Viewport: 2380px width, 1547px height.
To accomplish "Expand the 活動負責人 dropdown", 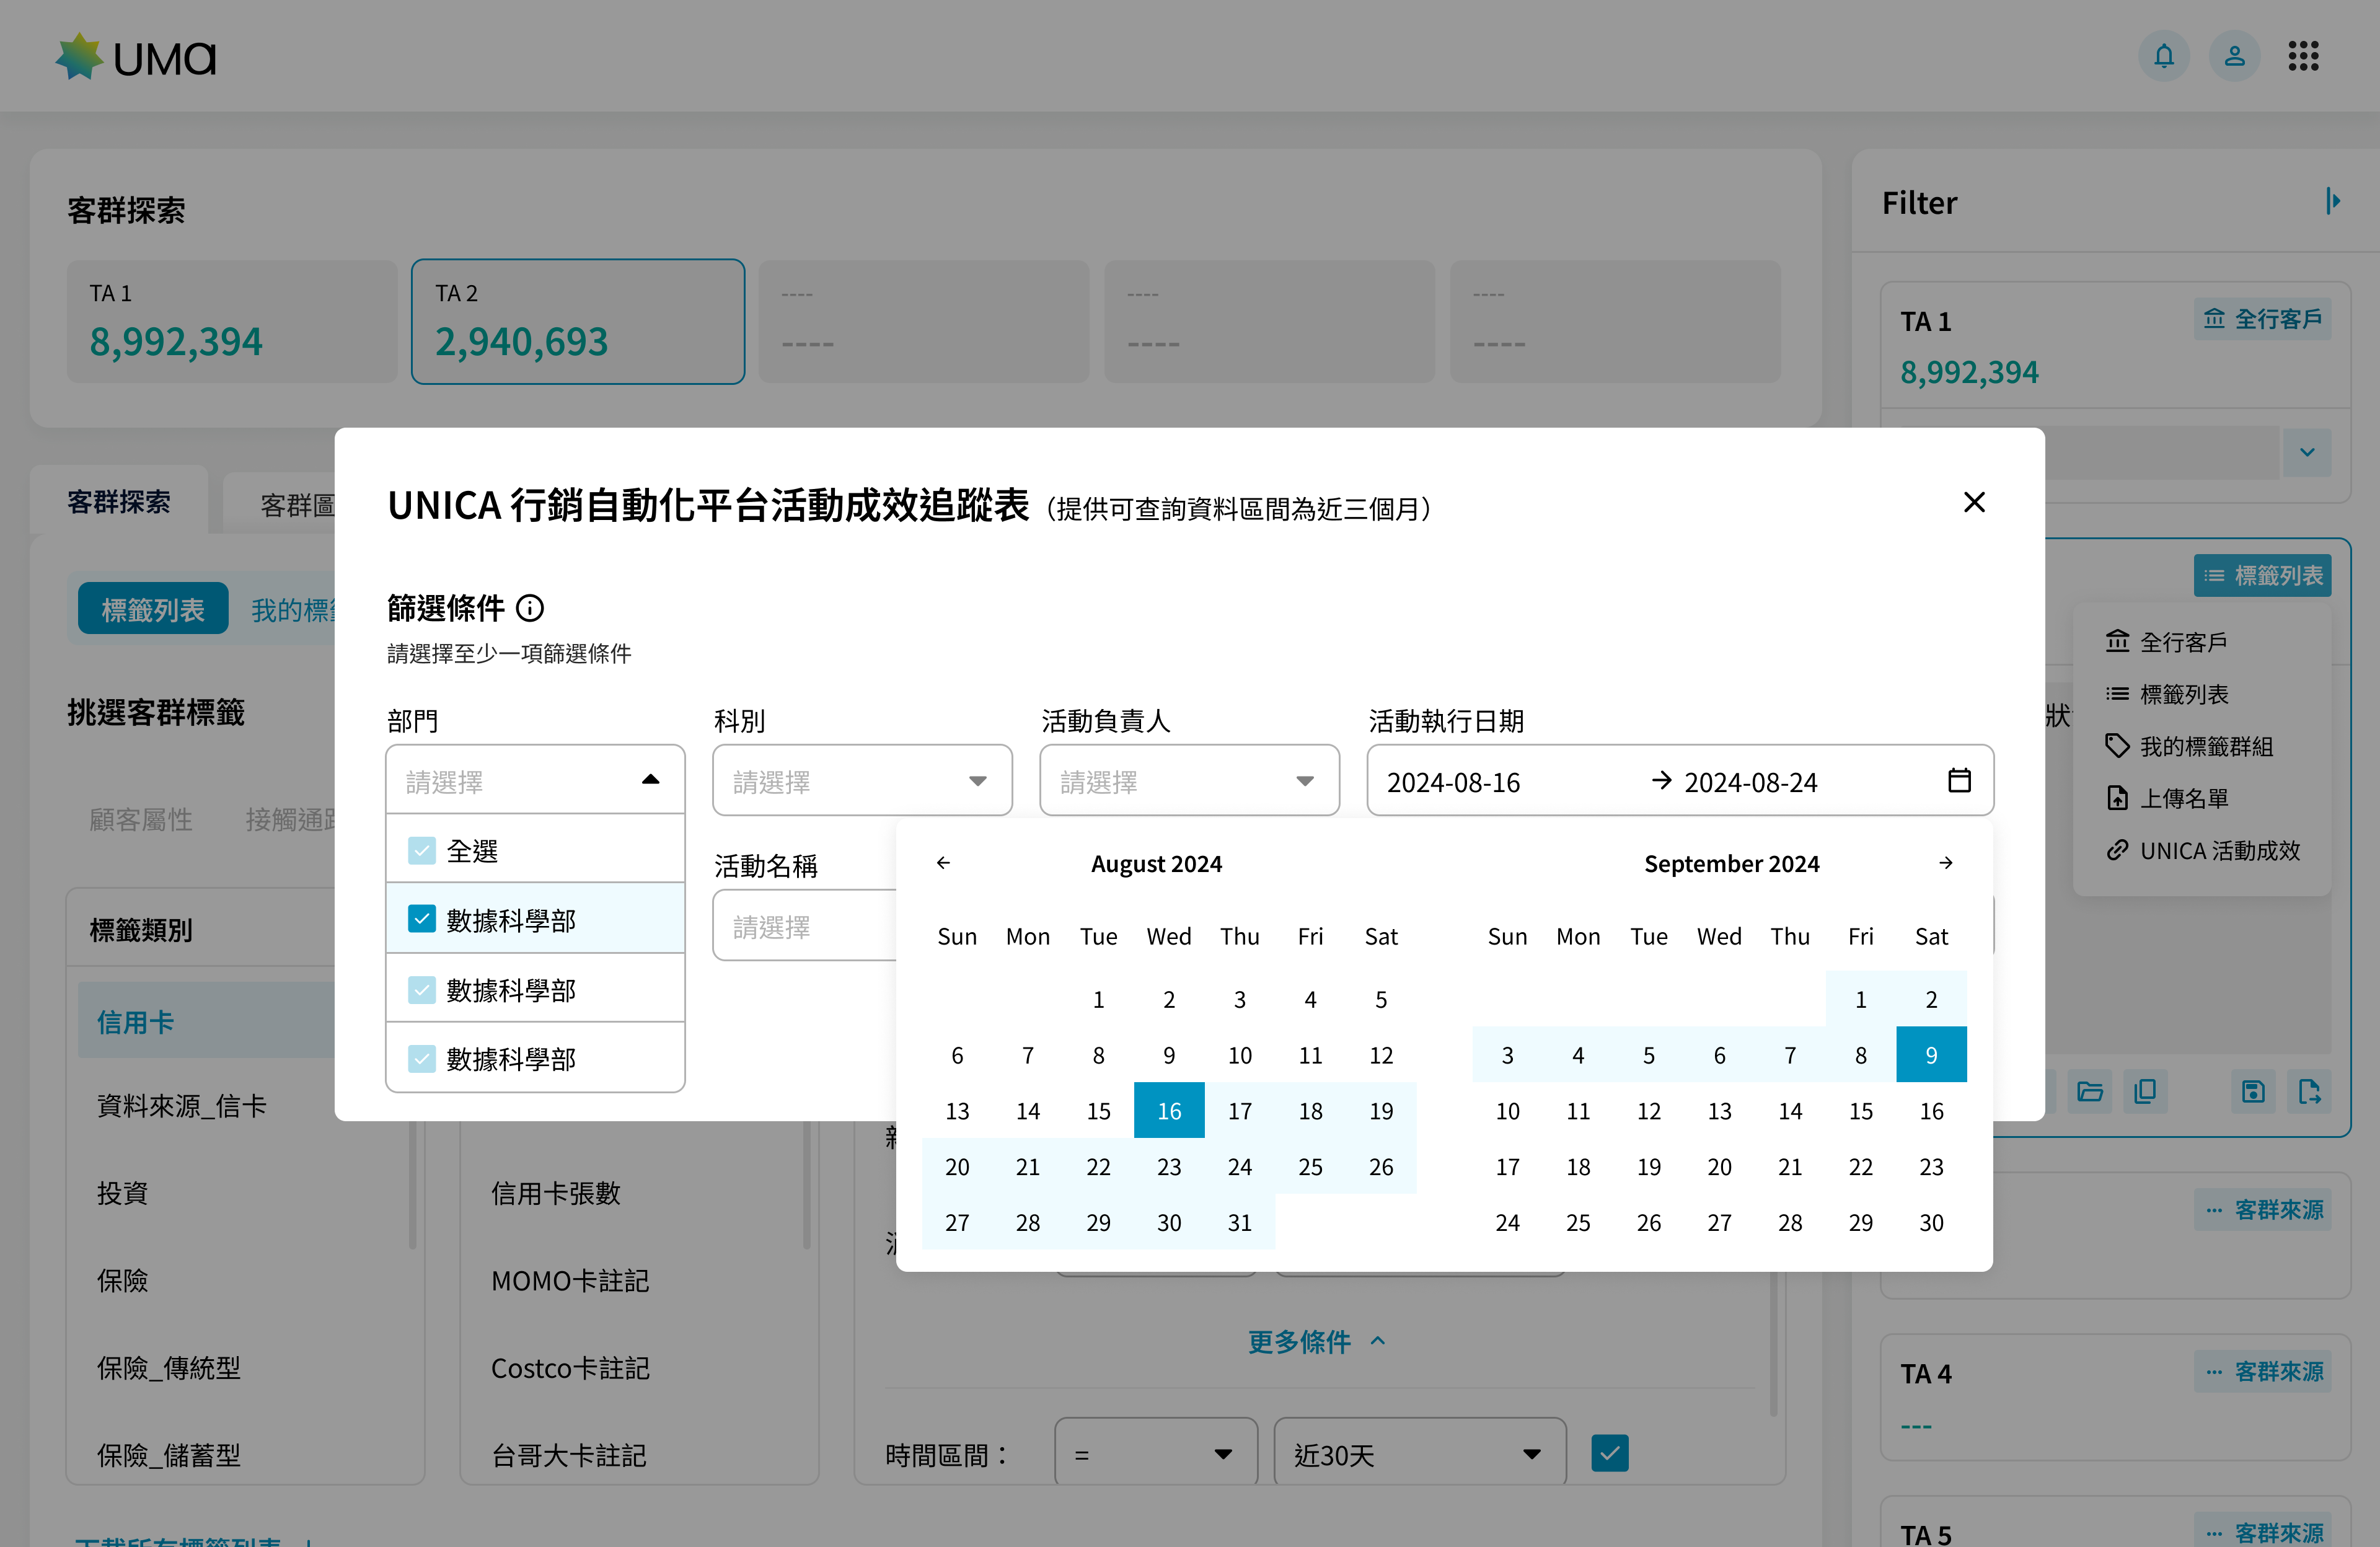I will 1189,781.
